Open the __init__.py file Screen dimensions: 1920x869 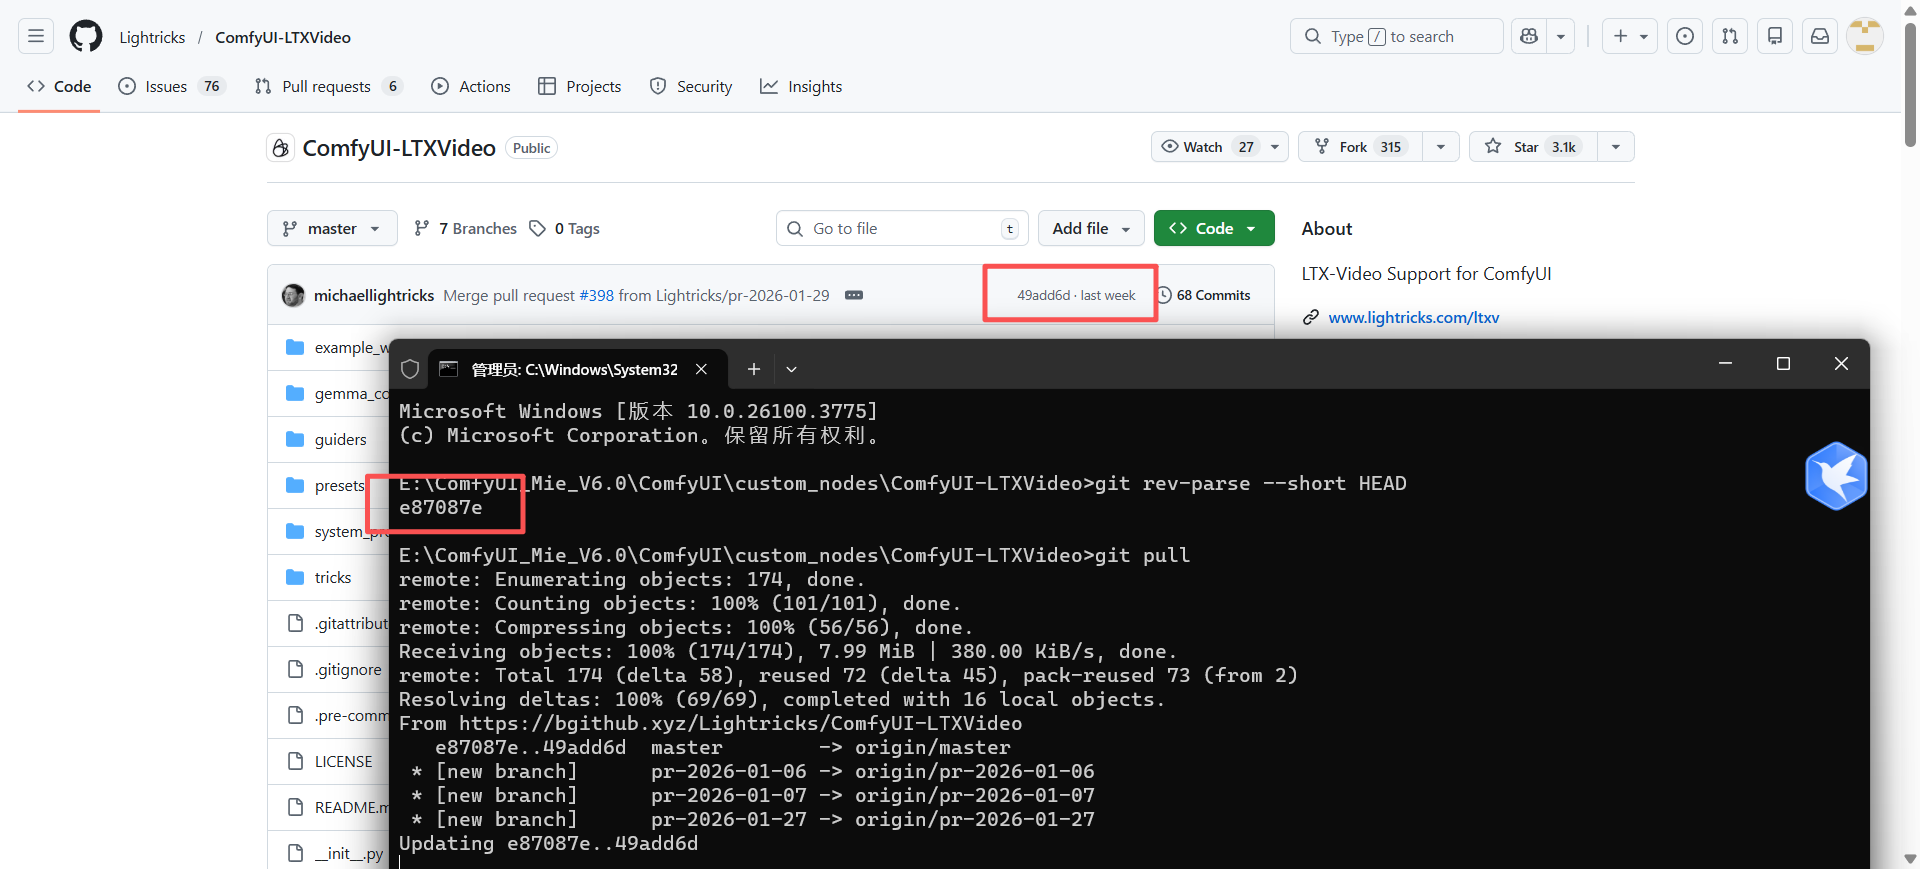pyautogui.click(x=349, y=853)
